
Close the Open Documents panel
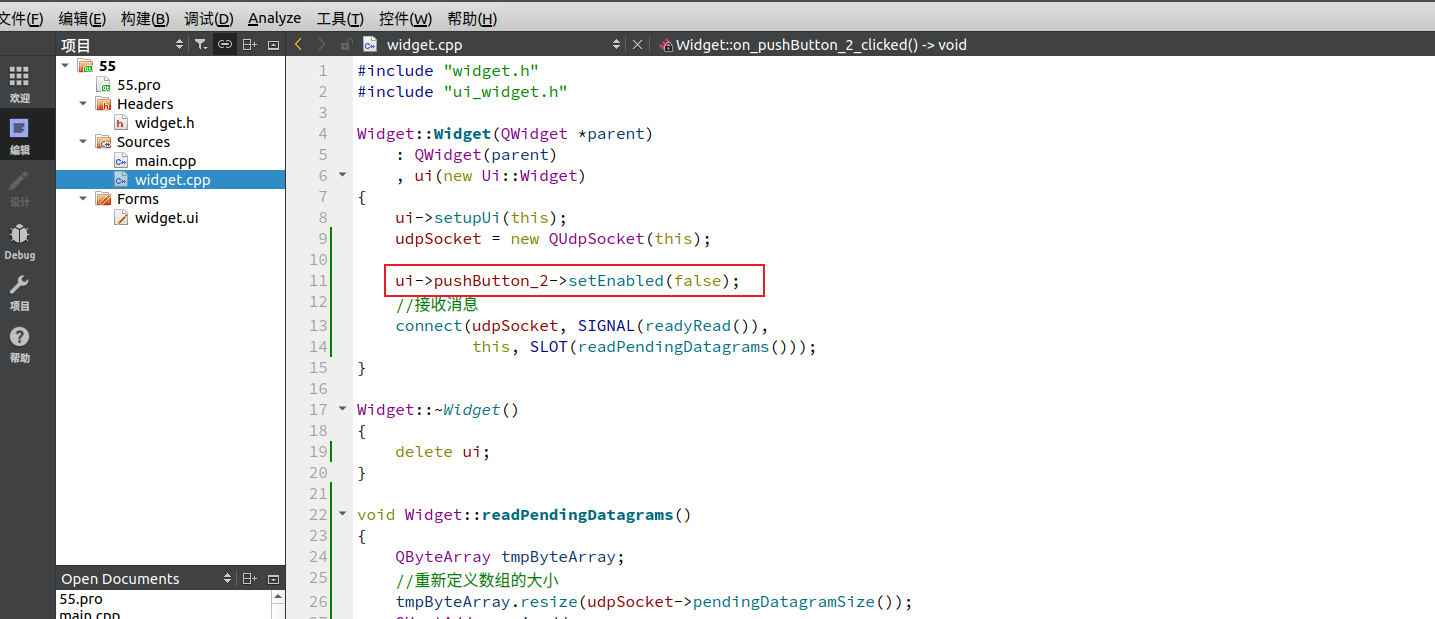tap(273, 579)
